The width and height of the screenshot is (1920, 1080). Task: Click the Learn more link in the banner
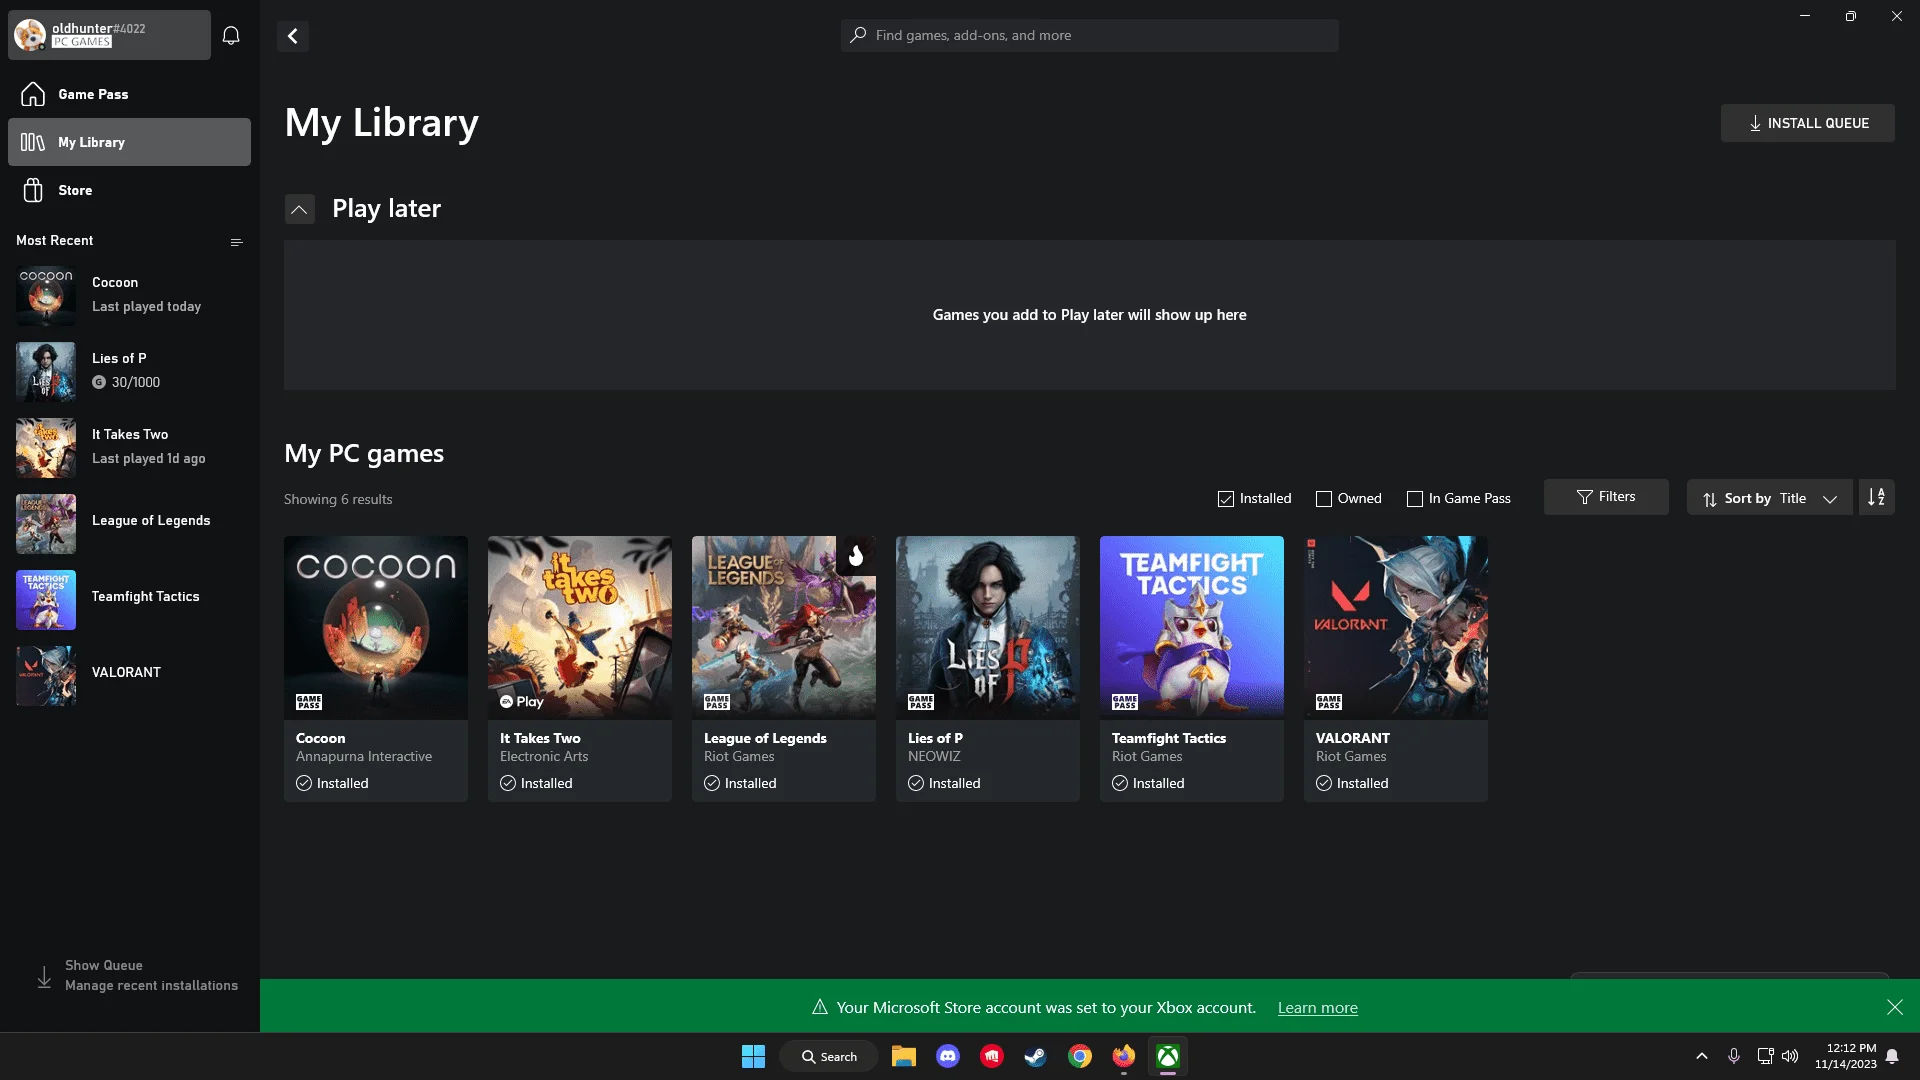coord(1317,1008)
